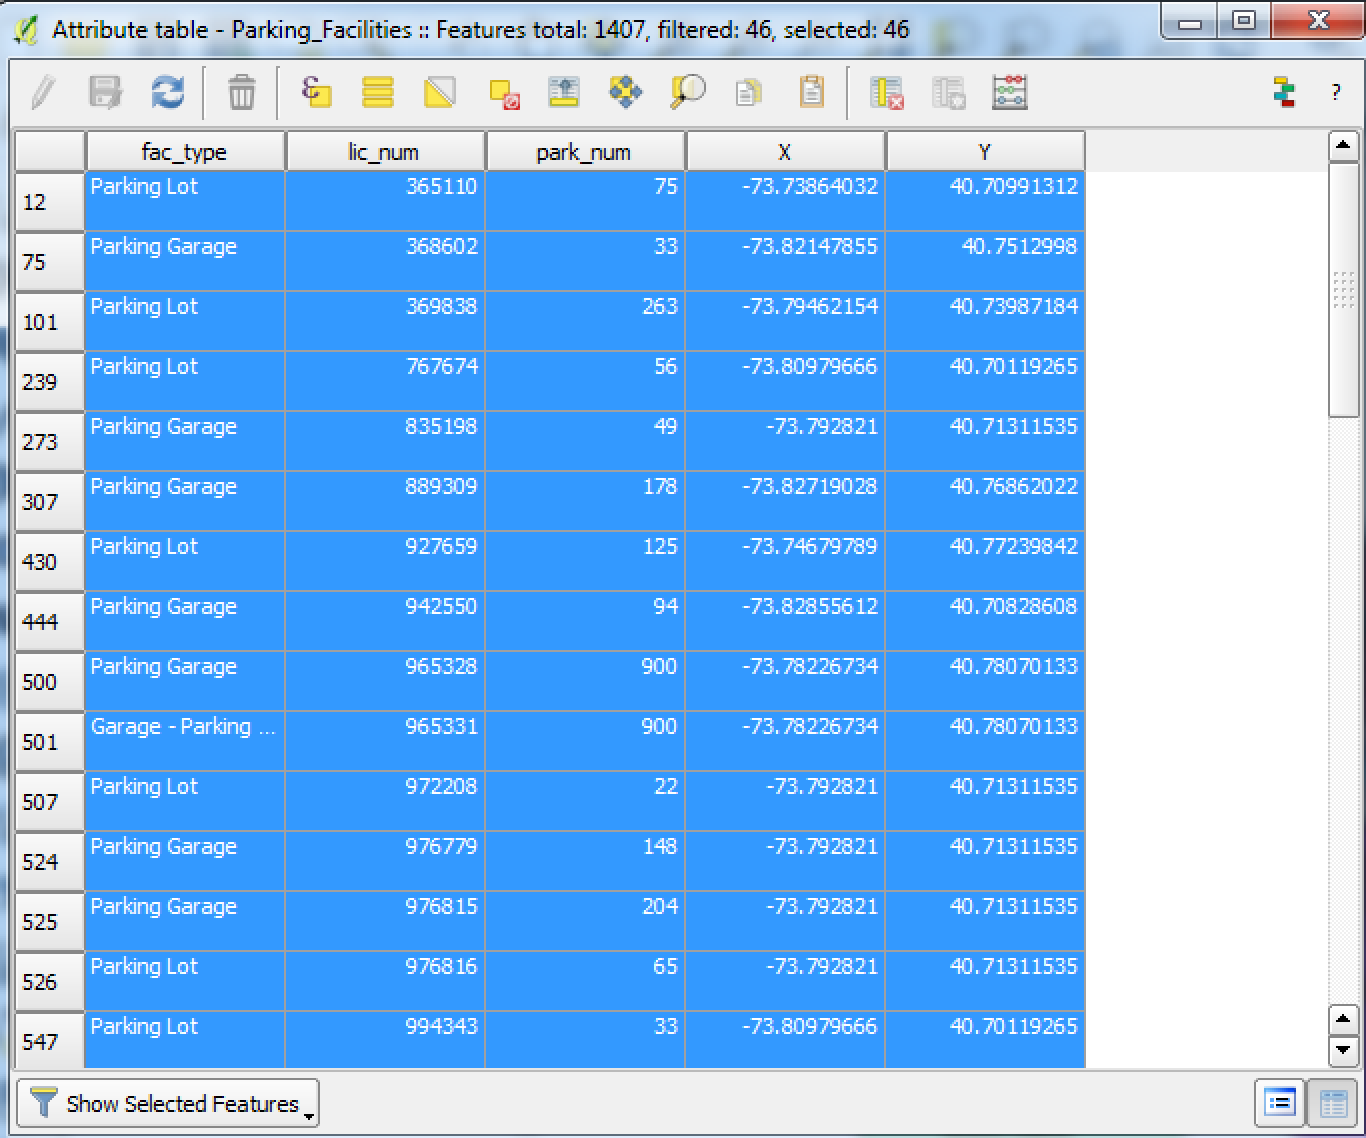Click the X column header
Screen dimensions: 1366x1138
785,152
